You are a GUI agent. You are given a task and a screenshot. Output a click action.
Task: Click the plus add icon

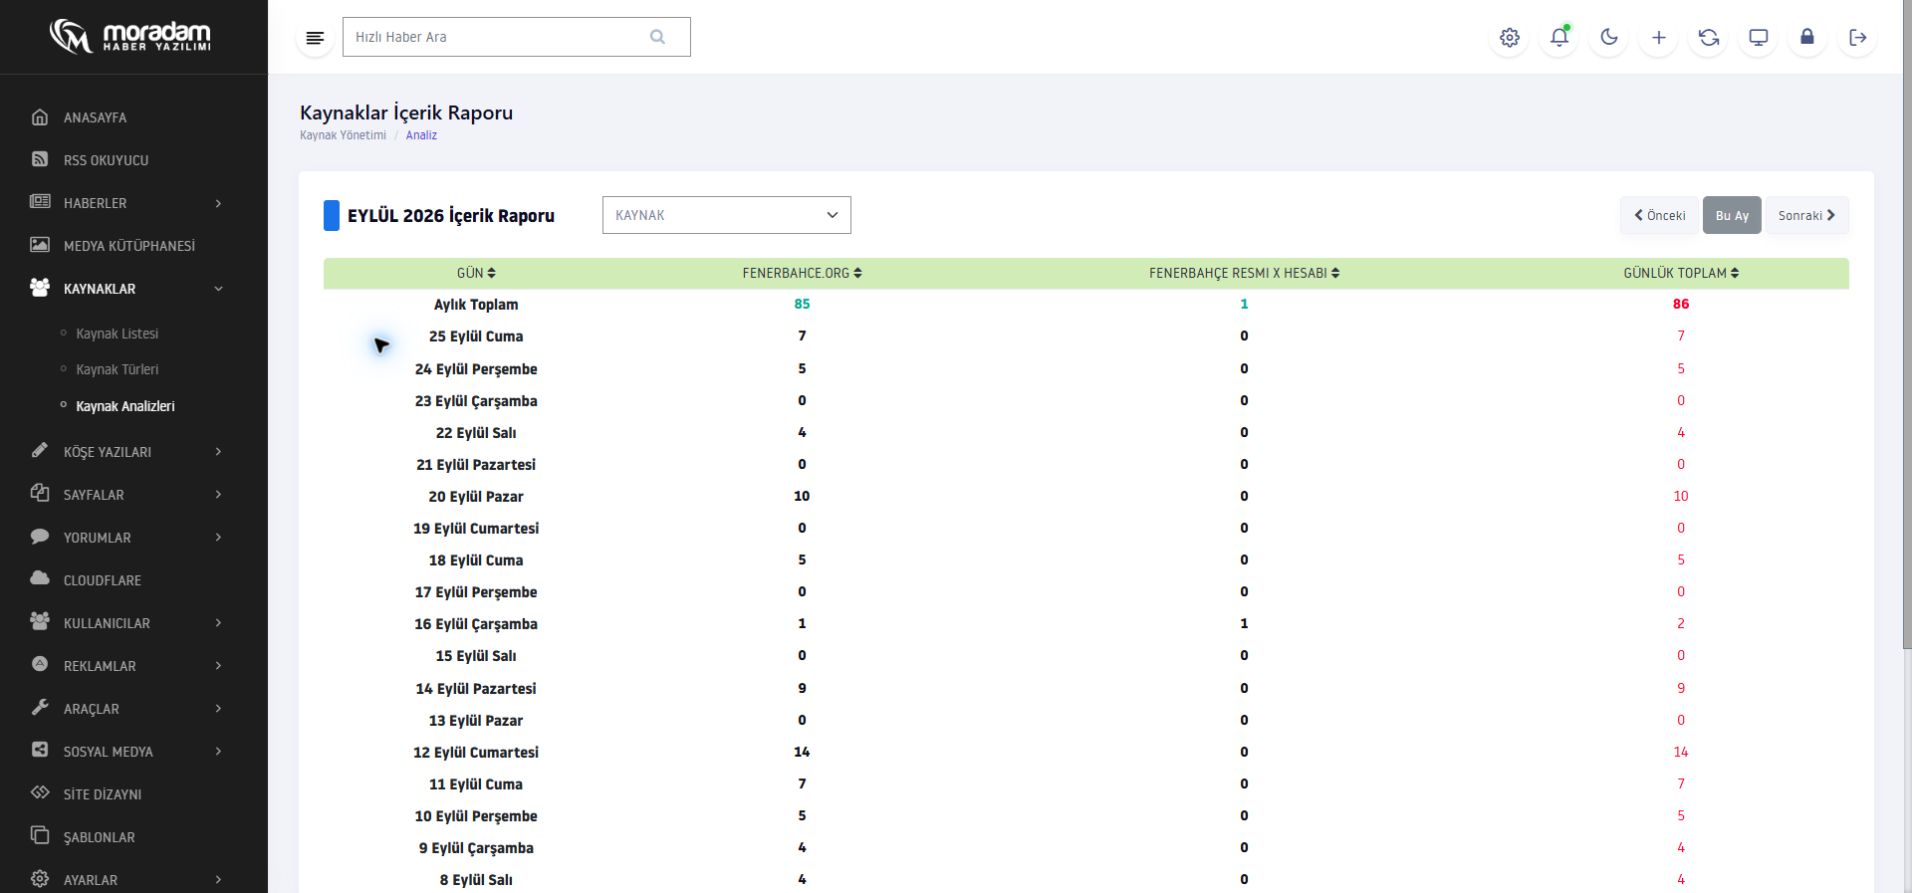point(1659,38)
